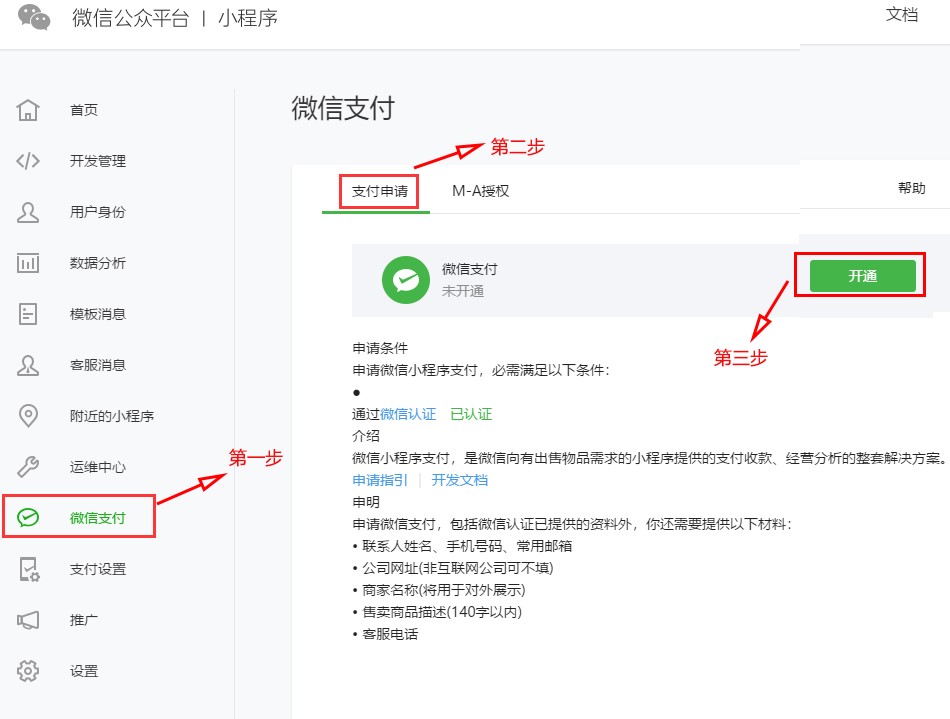
Task: Open the 申请指引 link
Action: 380,480
